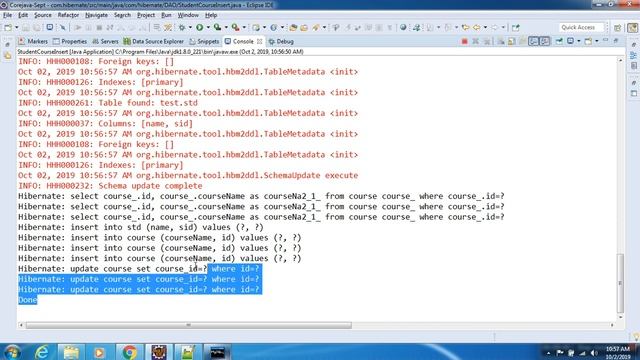Terminate the process with red stop icon

tap(464, 41)
